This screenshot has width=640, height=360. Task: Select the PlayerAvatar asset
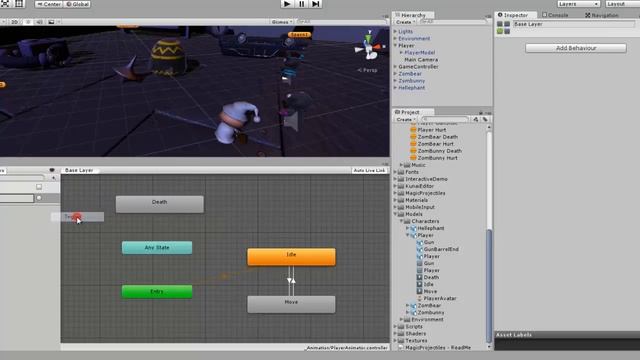pos(436,298)
